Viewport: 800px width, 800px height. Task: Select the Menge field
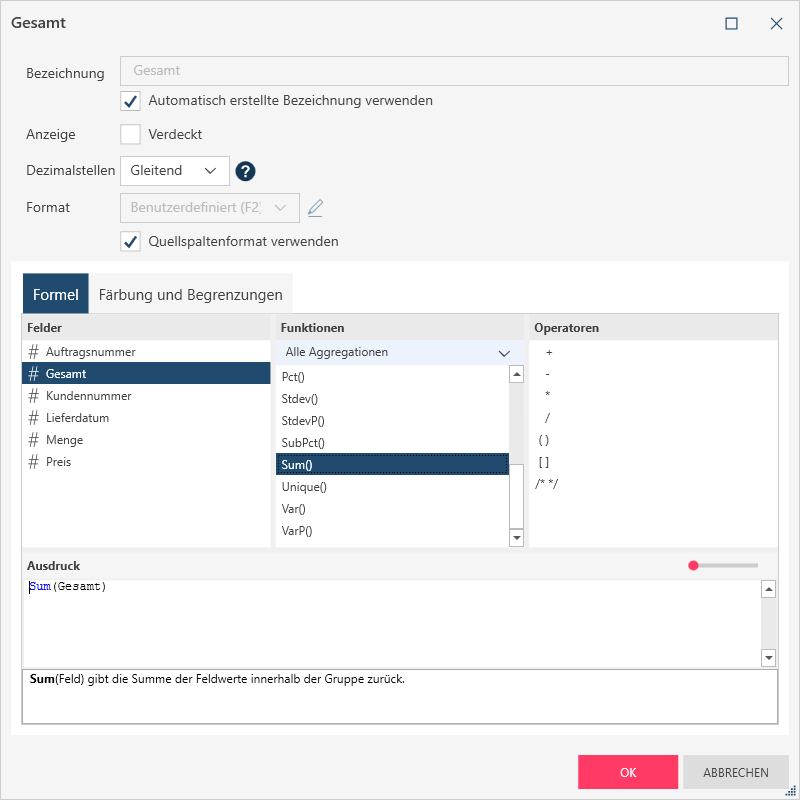[64, 440]
